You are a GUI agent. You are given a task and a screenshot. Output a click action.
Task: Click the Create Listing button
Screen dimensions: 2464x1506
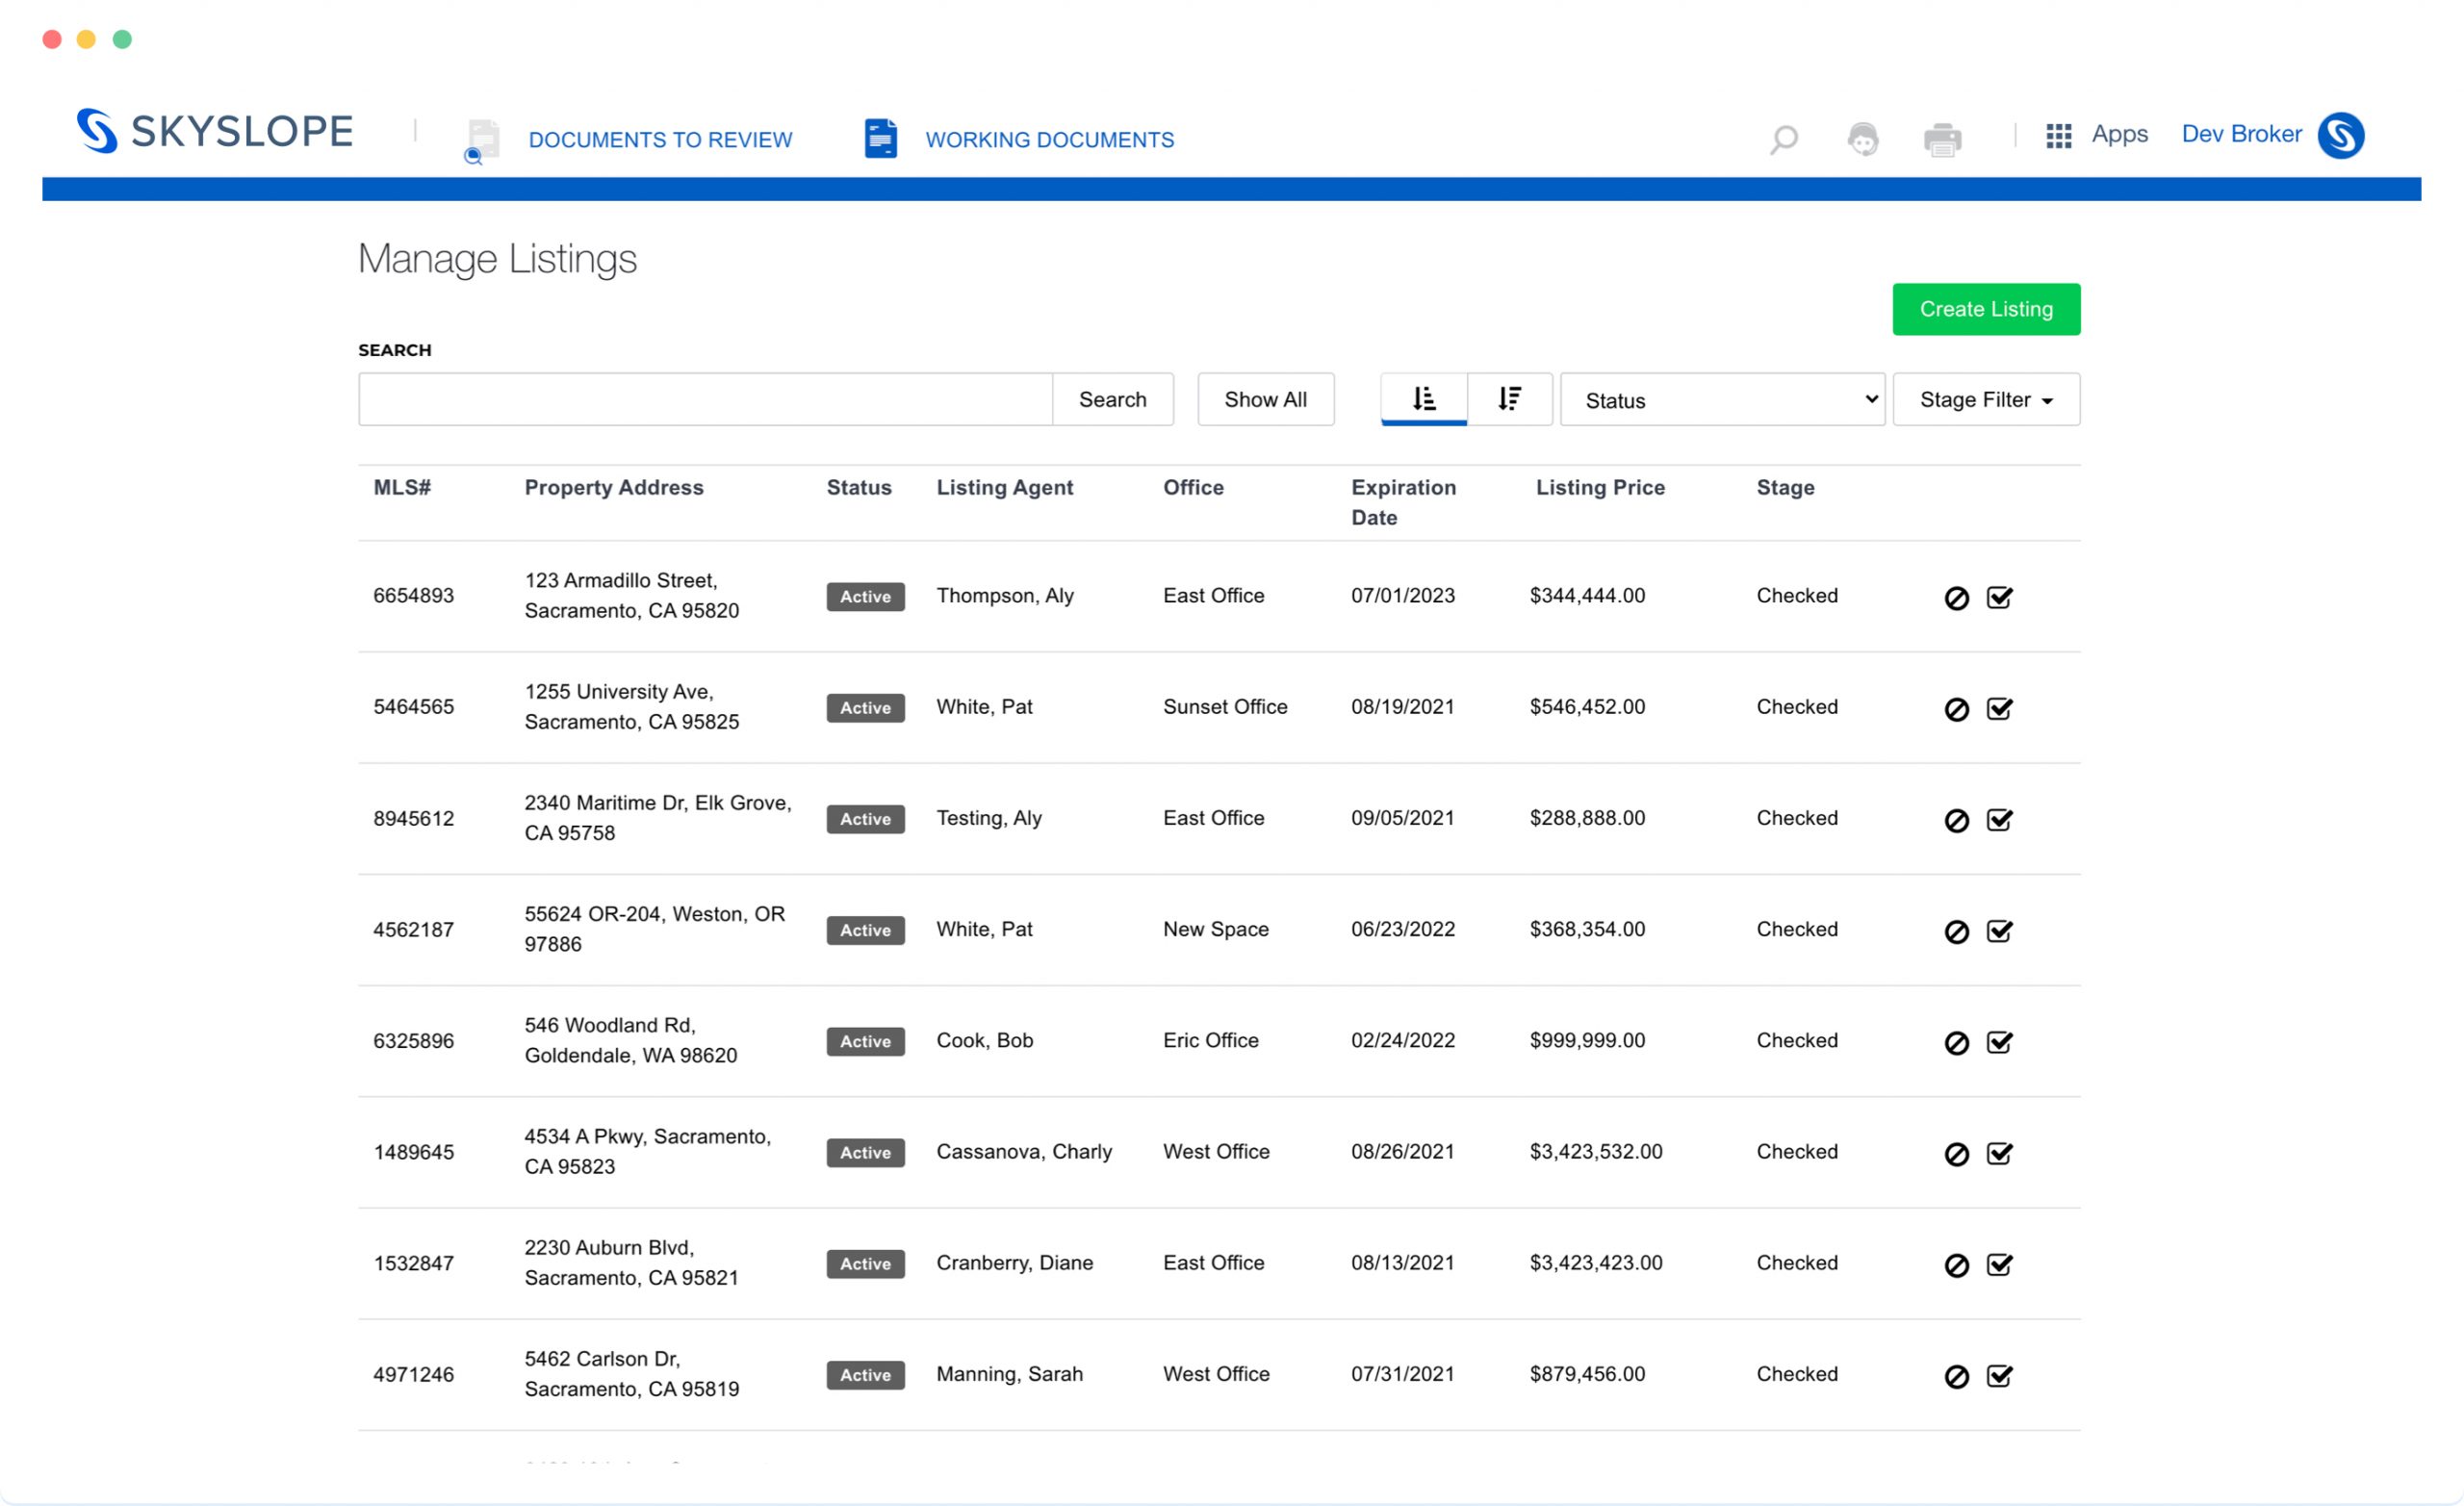[1986, 308]
